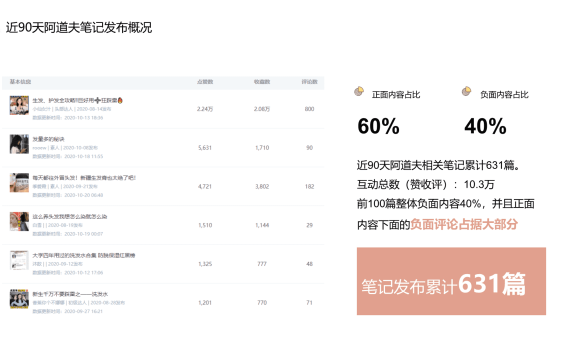Image resolution: width=570 pixels, height=360 pixels.
Task: Click the 1,201 likes value
Action: coord(205,303)
